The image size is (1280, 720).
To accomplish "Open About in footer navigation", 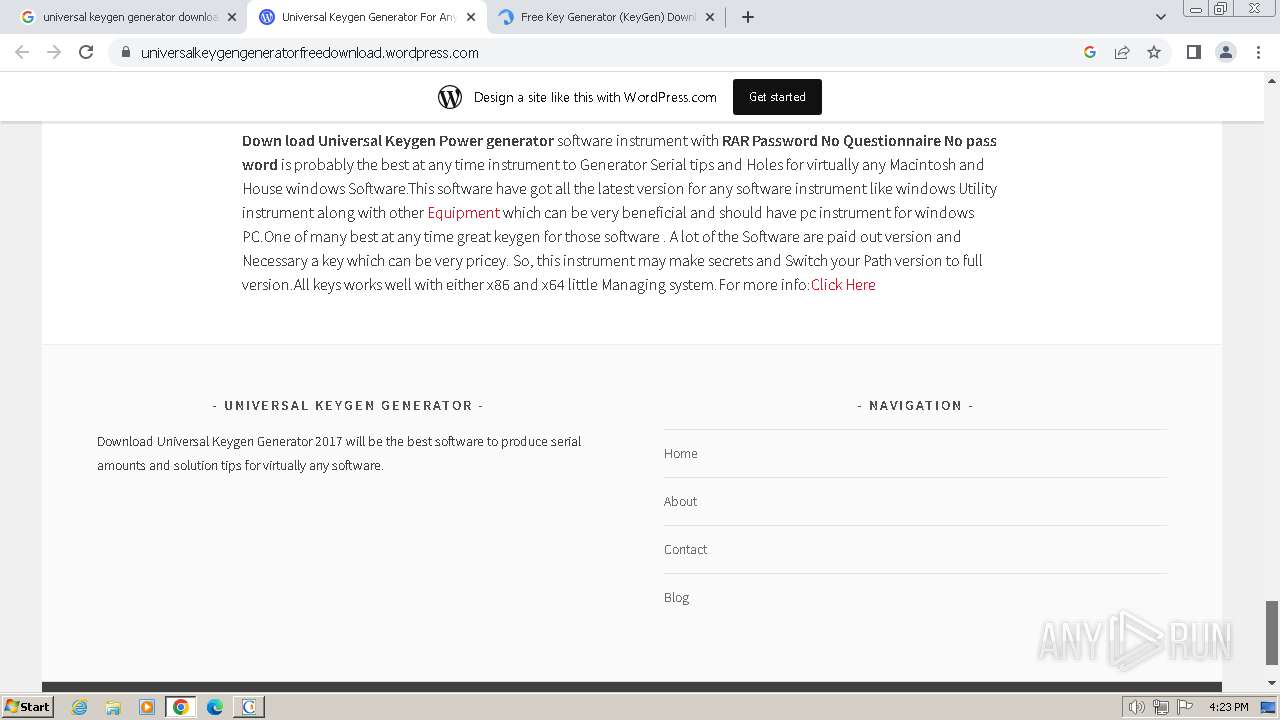I will (680, 501).
